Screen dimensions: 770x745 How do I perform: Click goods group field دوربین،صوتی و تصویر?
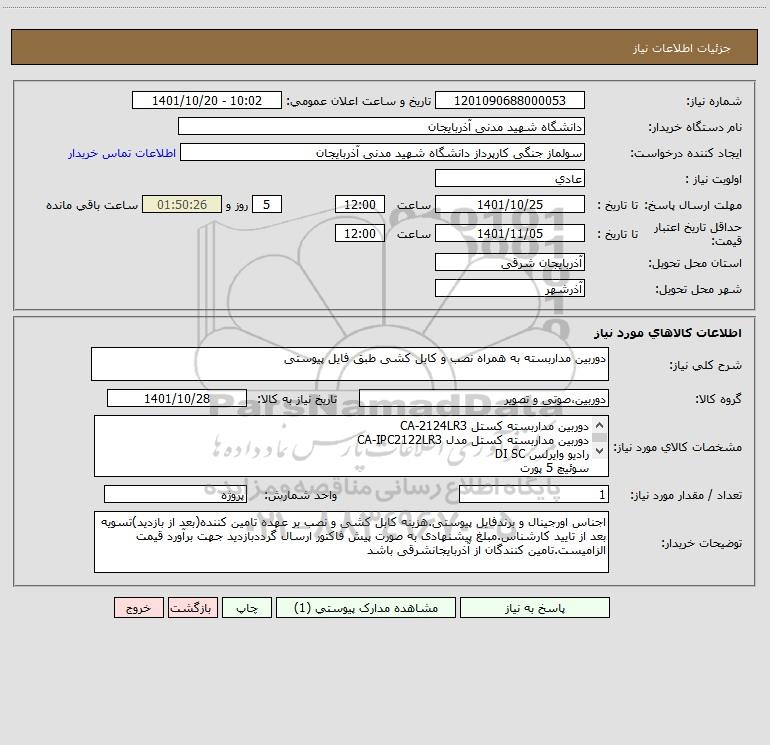[484, 398]
